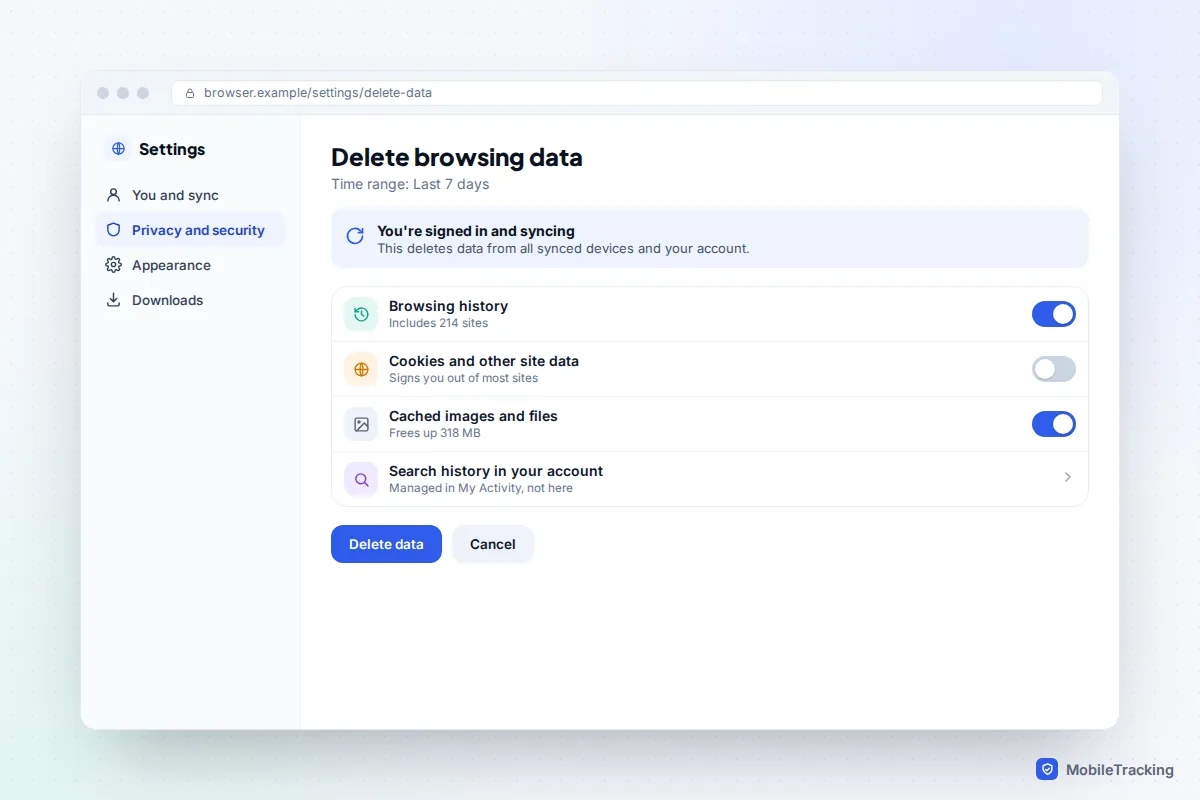
Task: Click the download arrow icon beside Downloads
Action: [113, 300]
